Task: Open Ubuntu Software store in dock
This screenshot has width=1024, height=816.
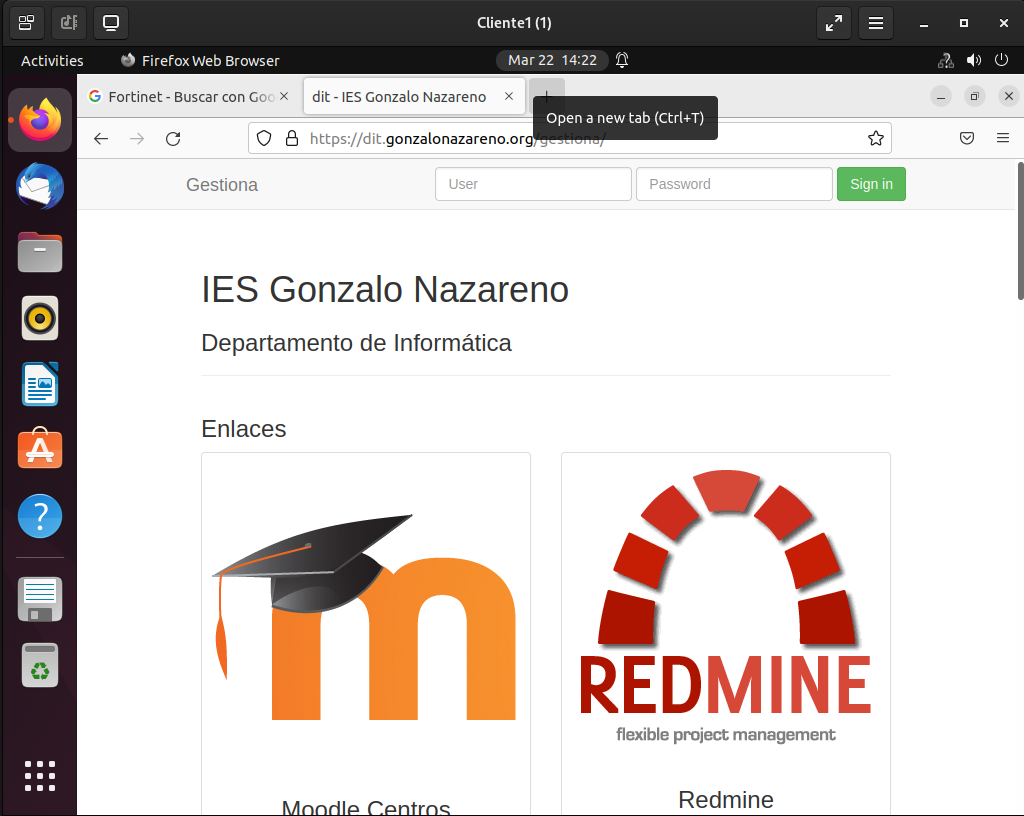Action: (40, 449)
